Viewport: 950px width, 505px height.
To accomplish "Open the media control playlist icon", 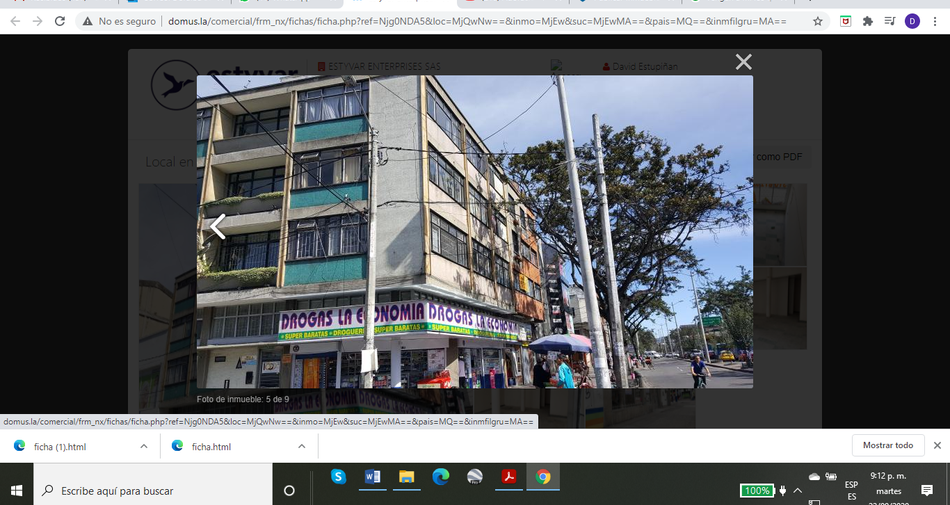I will [x=889, y=21].
